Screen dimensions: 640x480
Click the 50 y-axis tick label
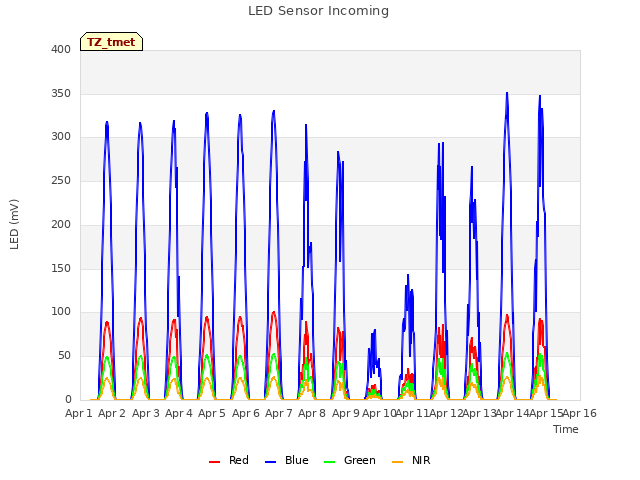pyautogui.click(x=64, y=356)
